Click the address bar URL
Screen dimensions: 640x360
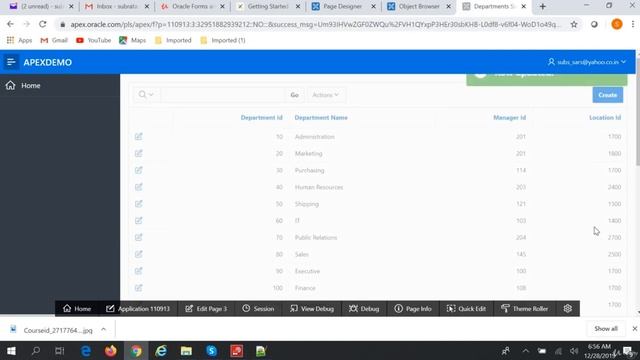tap(315, 24)
